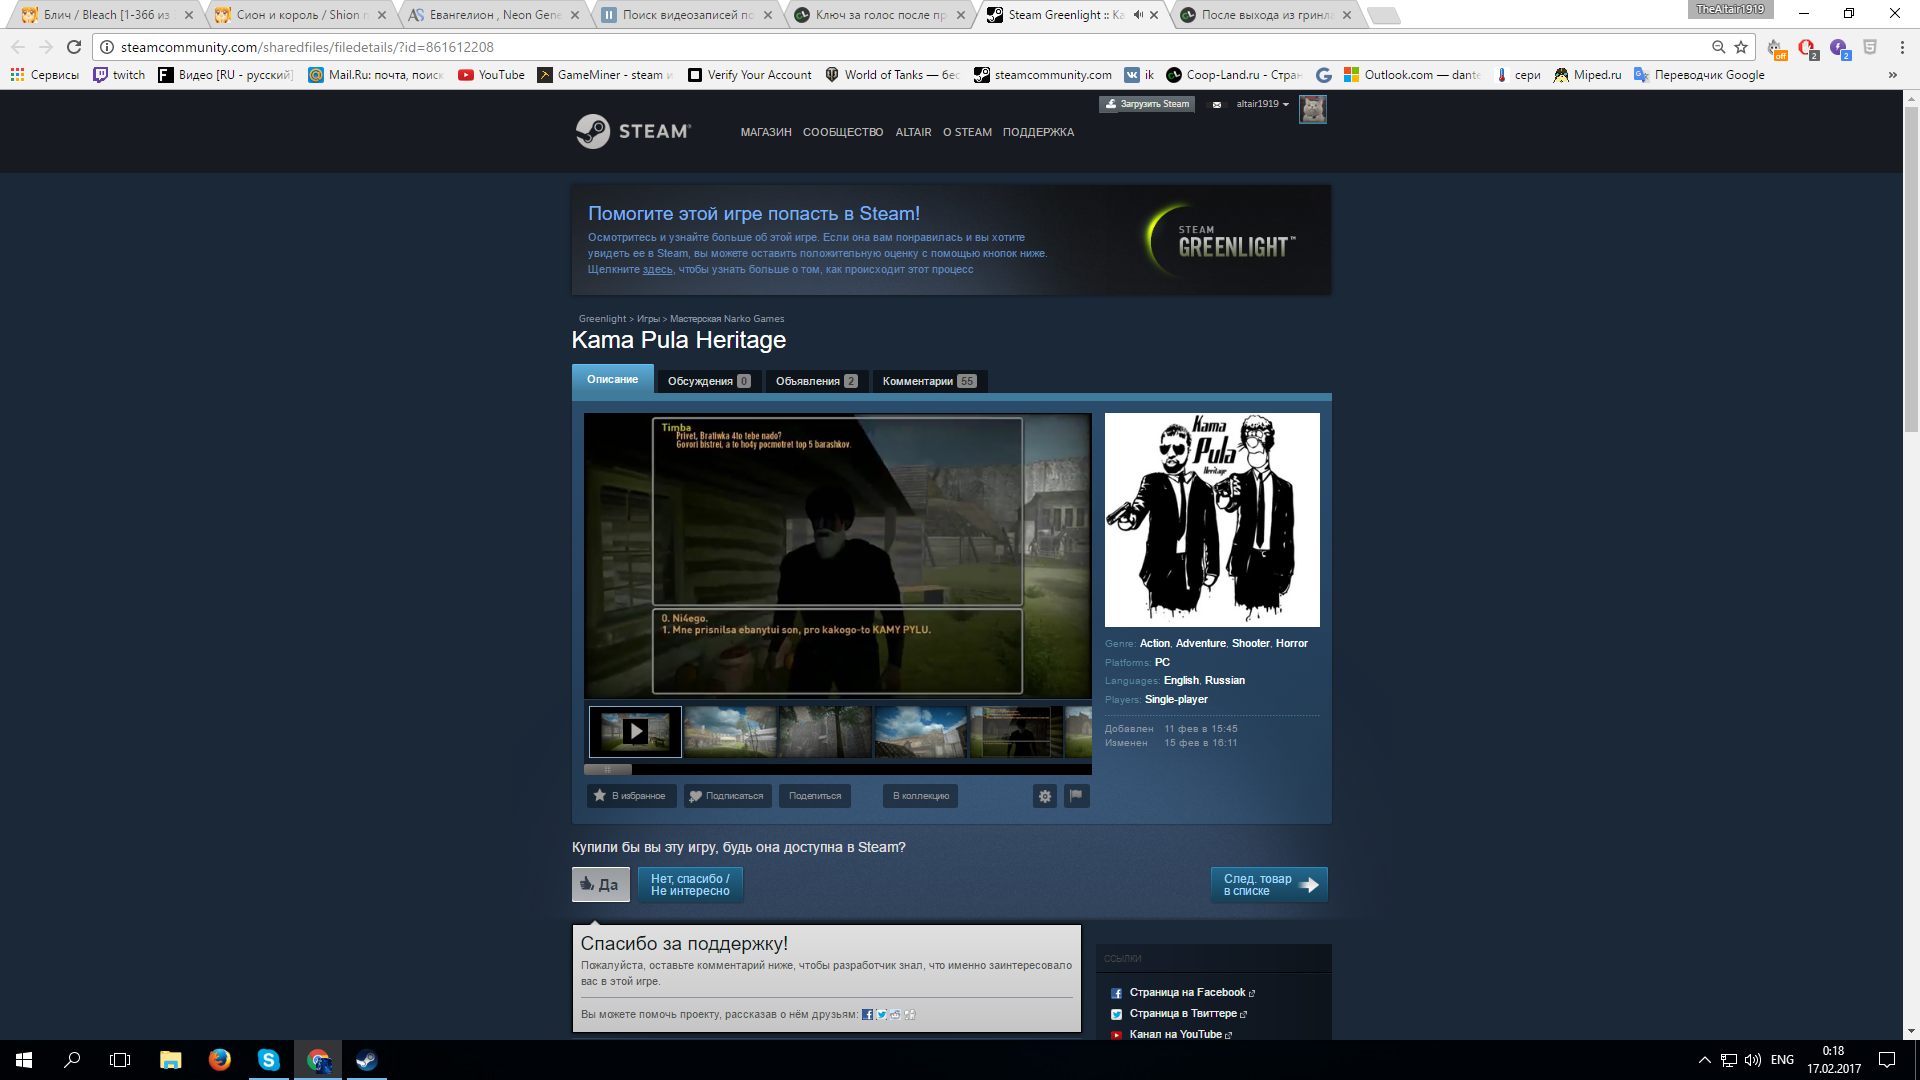Switch language via the ENG tray indicator

(x=1782, y=1060)
